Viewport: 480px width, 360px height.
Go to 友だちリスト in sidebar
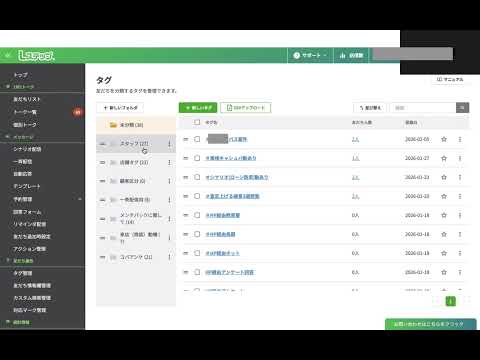(x=27, y=99)
